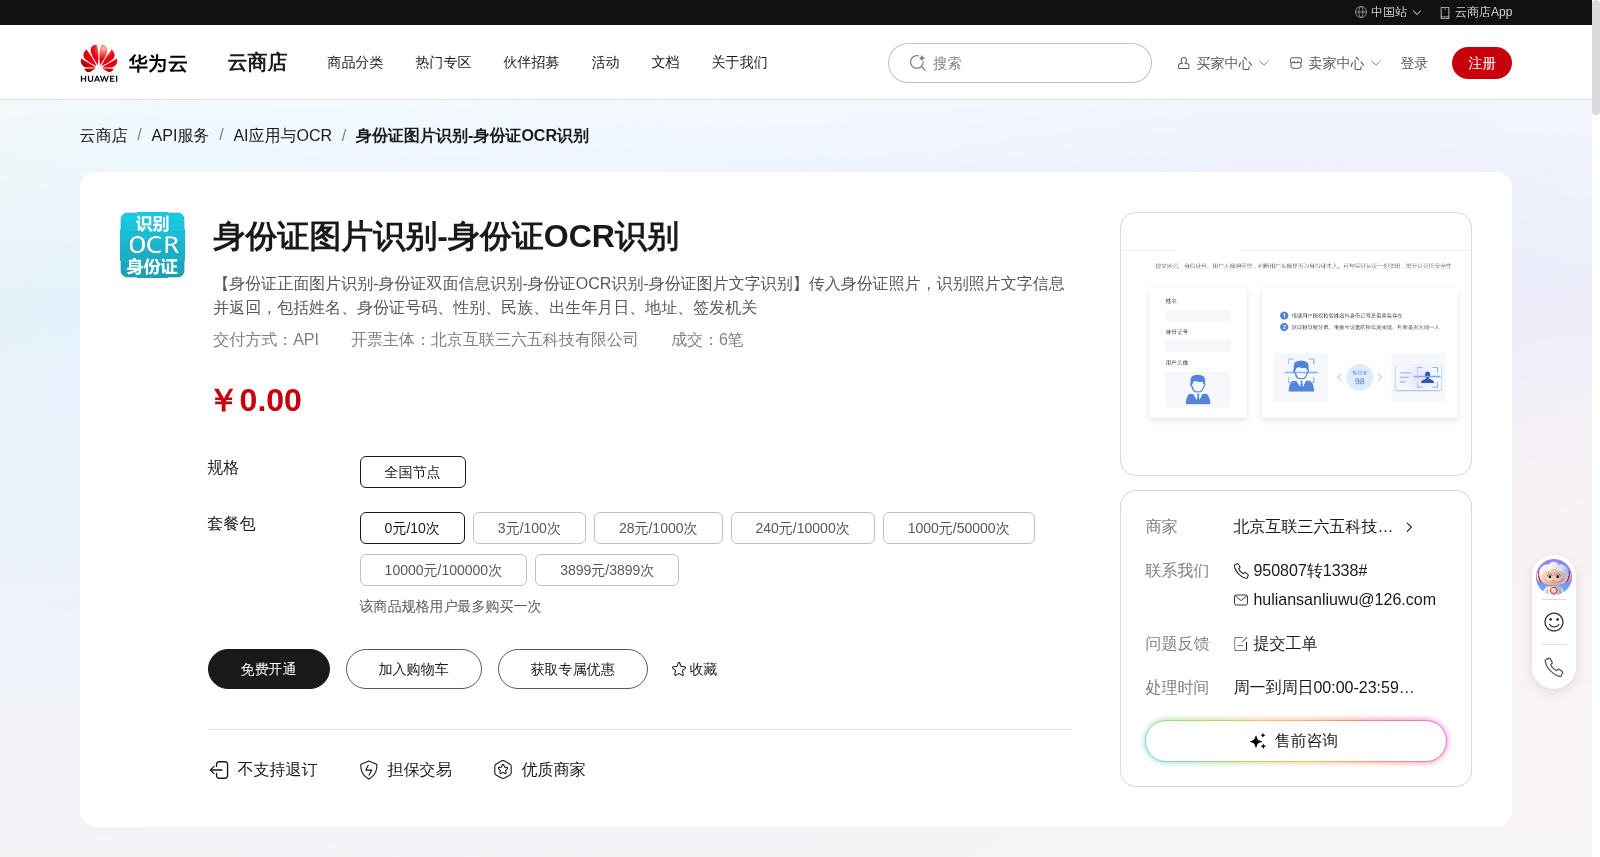Expand the 买家中心 dropdown
This screenshot has height=857, width=1600.
(1264, 63)
